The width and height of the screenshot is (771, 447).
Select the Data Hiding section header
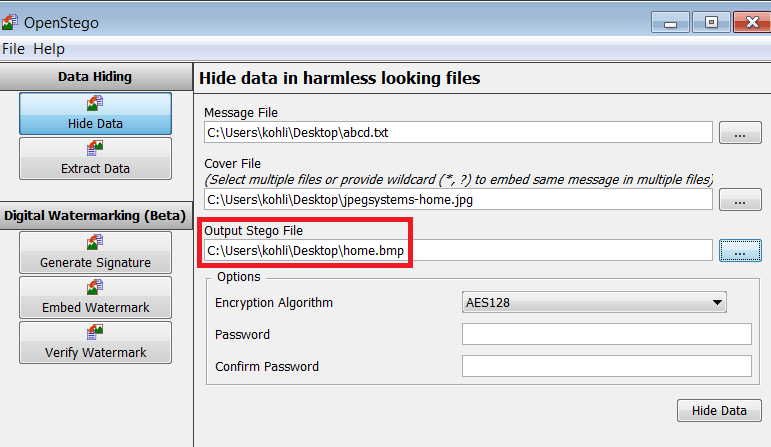point(95,77)
